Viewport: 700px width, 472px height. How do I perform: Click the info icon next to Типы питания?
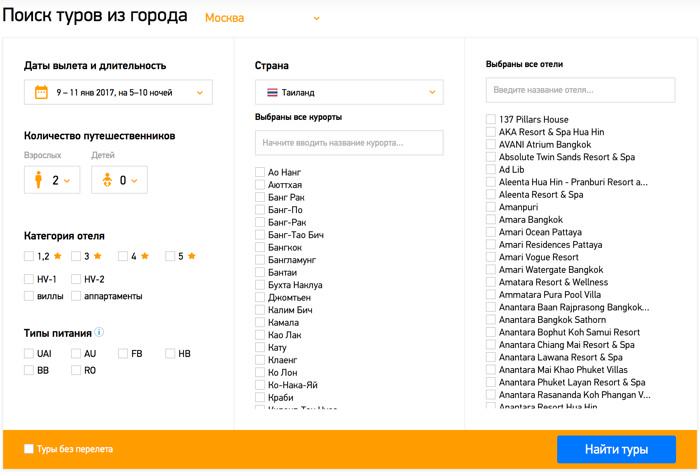pos(99,332)
